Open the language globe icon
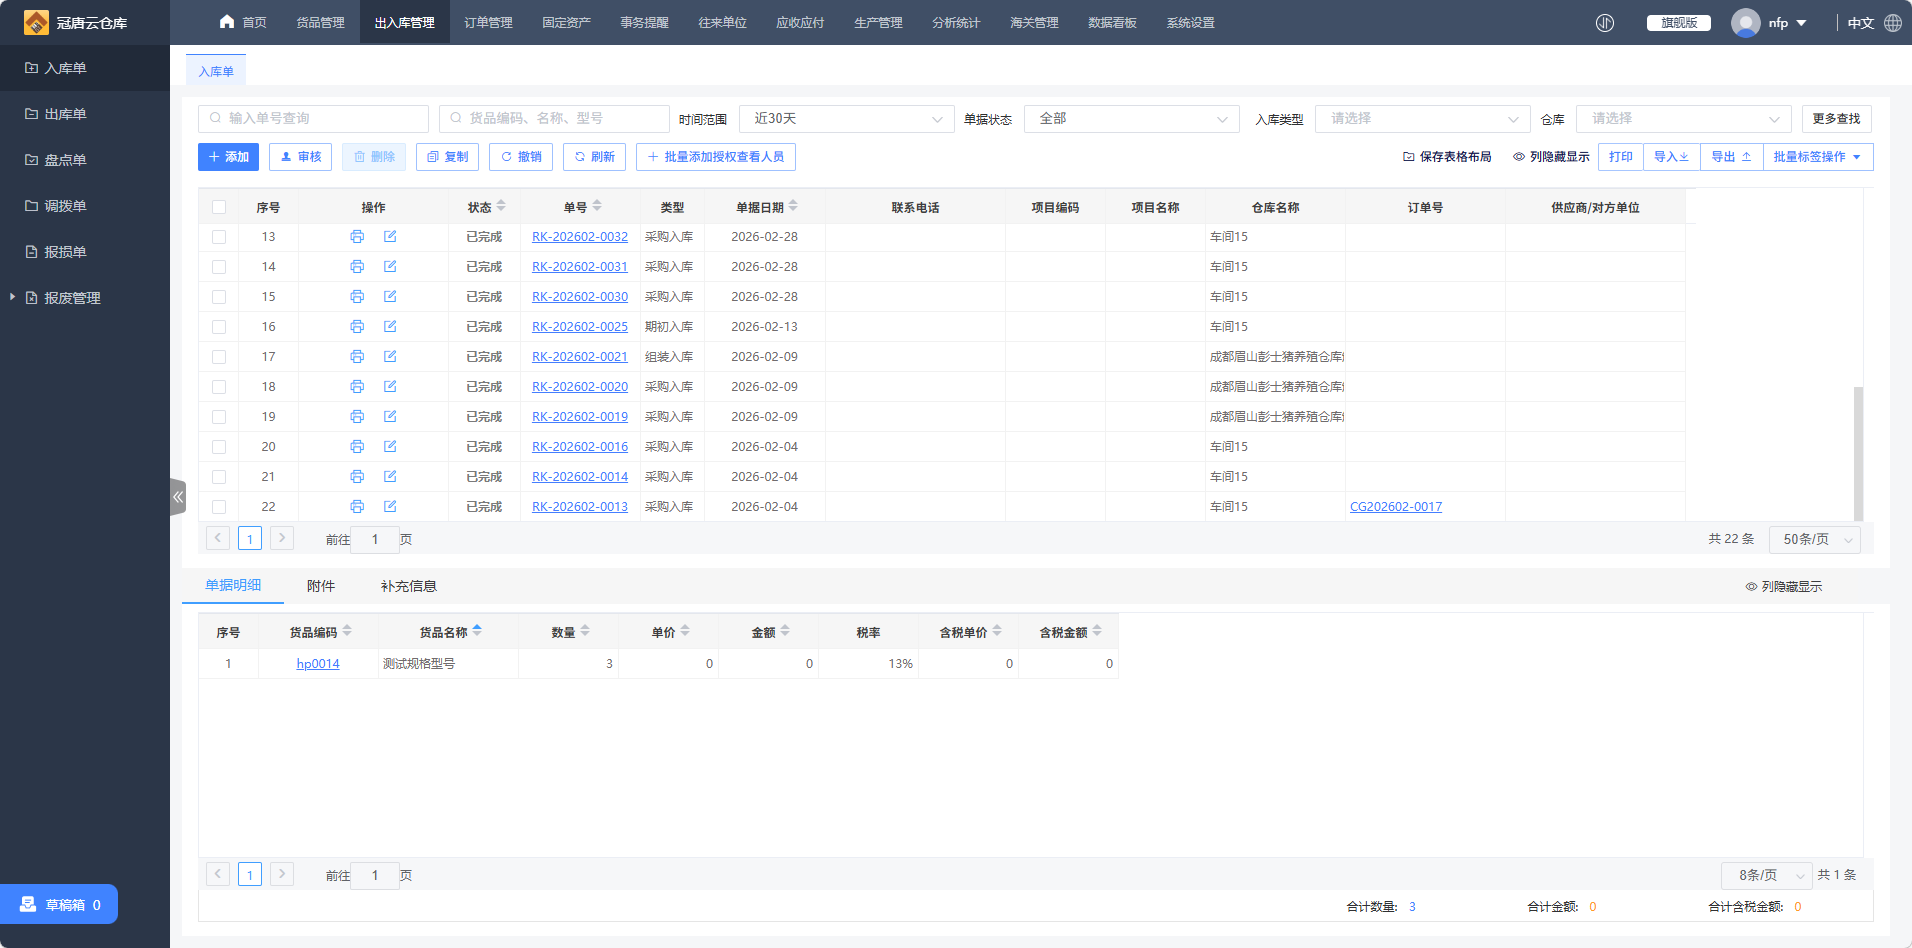Screen dimensions: 1912x948 [1893, 23]
